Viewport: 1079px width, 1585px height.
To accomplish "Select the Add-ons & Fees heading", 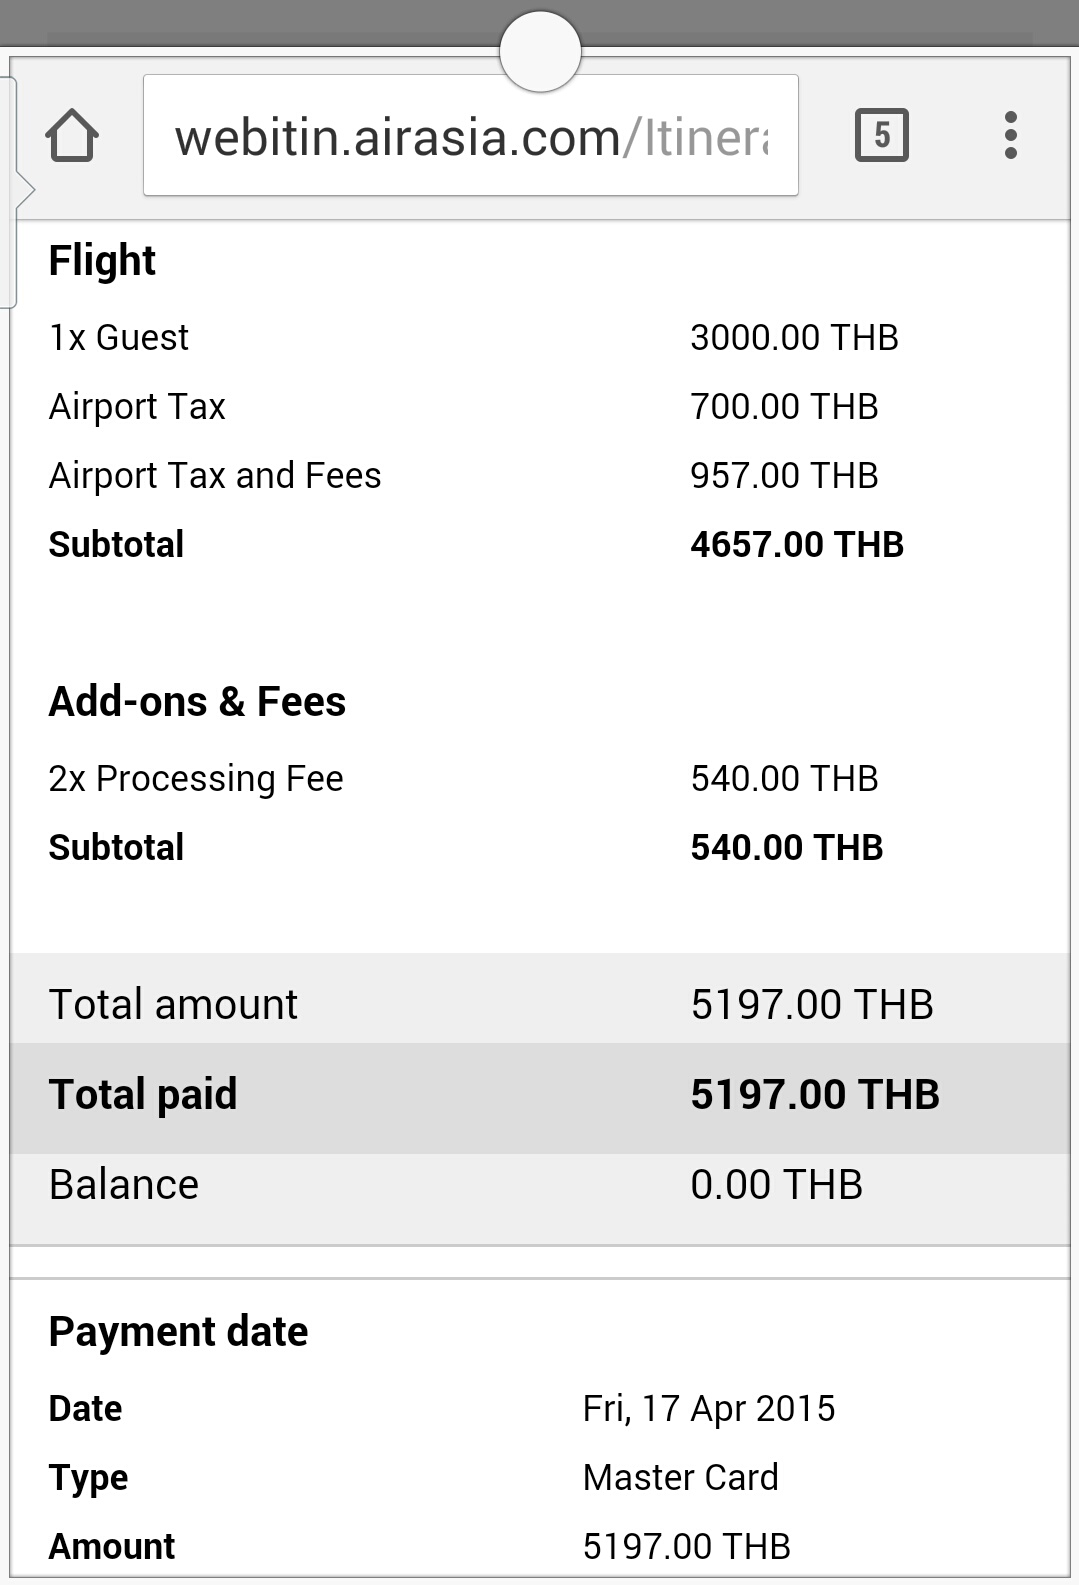I will [197, 702].
